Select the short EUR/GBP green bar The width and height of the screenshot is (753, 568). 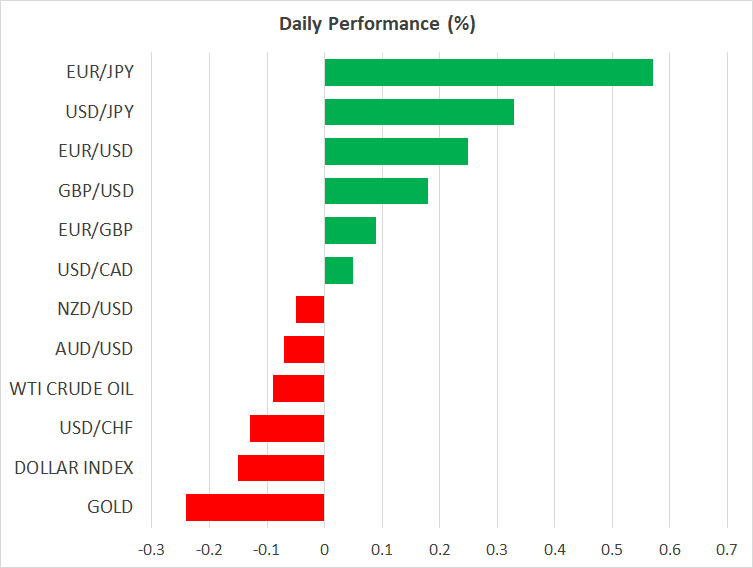(350, 230)
